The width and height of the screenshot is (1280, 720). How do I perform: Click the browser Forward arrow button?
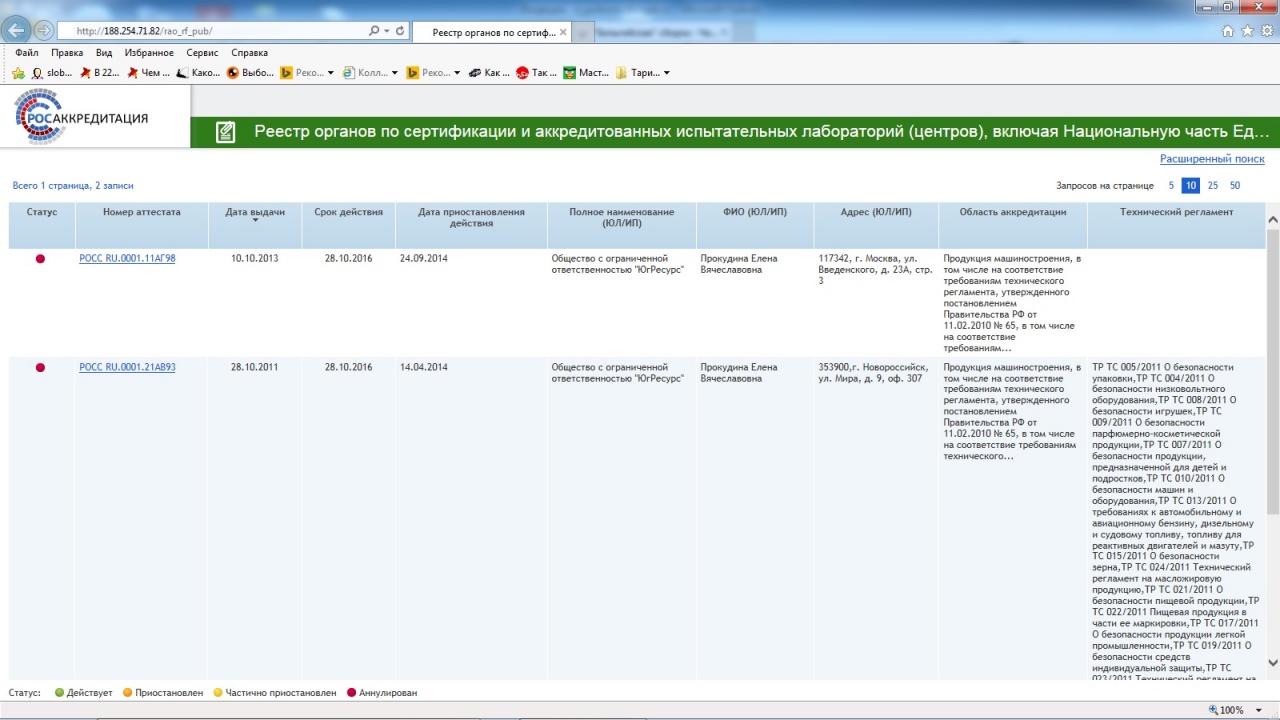click(44, 31)
